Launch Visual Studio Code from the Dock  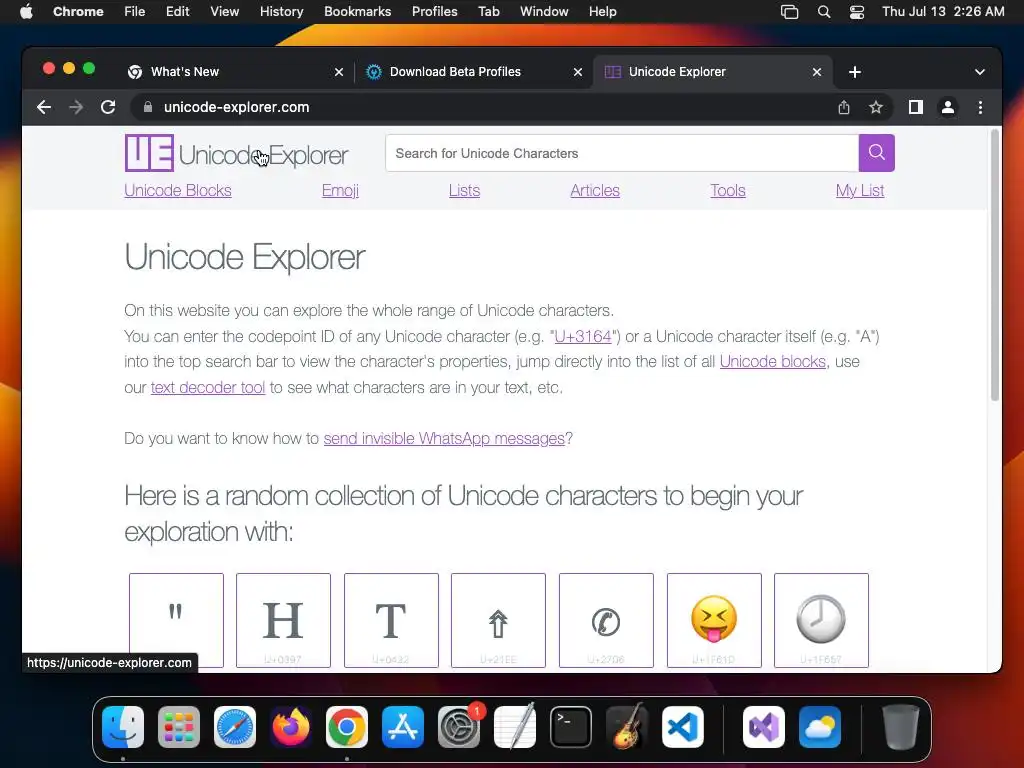click(682, 727)
